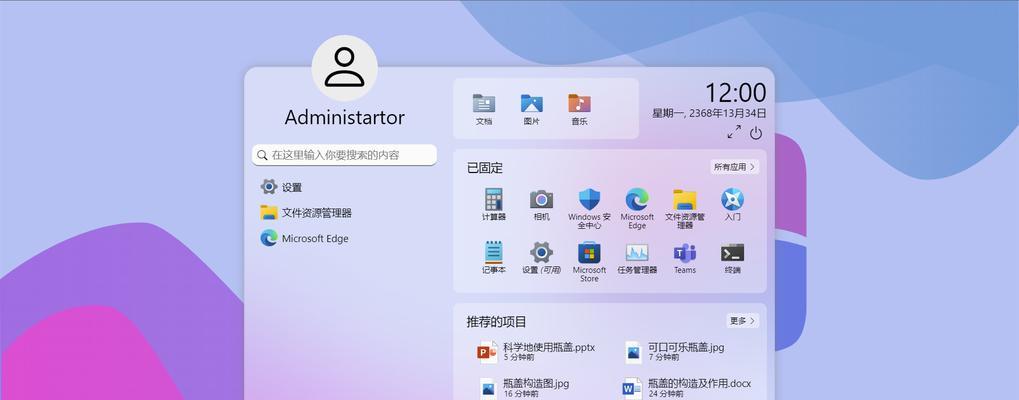Click the 推荐的项目 section heading

pyautogui.click(x=497, y=321)
